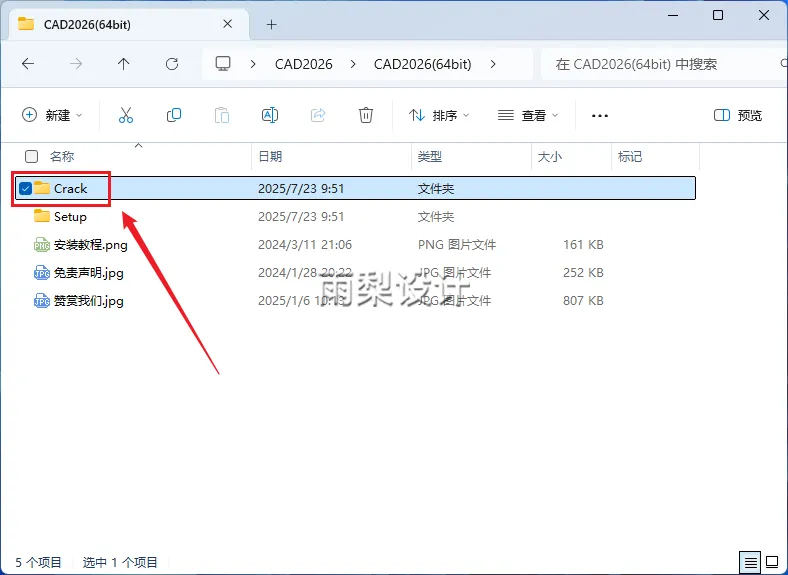Click the Setup folder icon
Screen dimensions: 788x575
(x=42, y=216)
